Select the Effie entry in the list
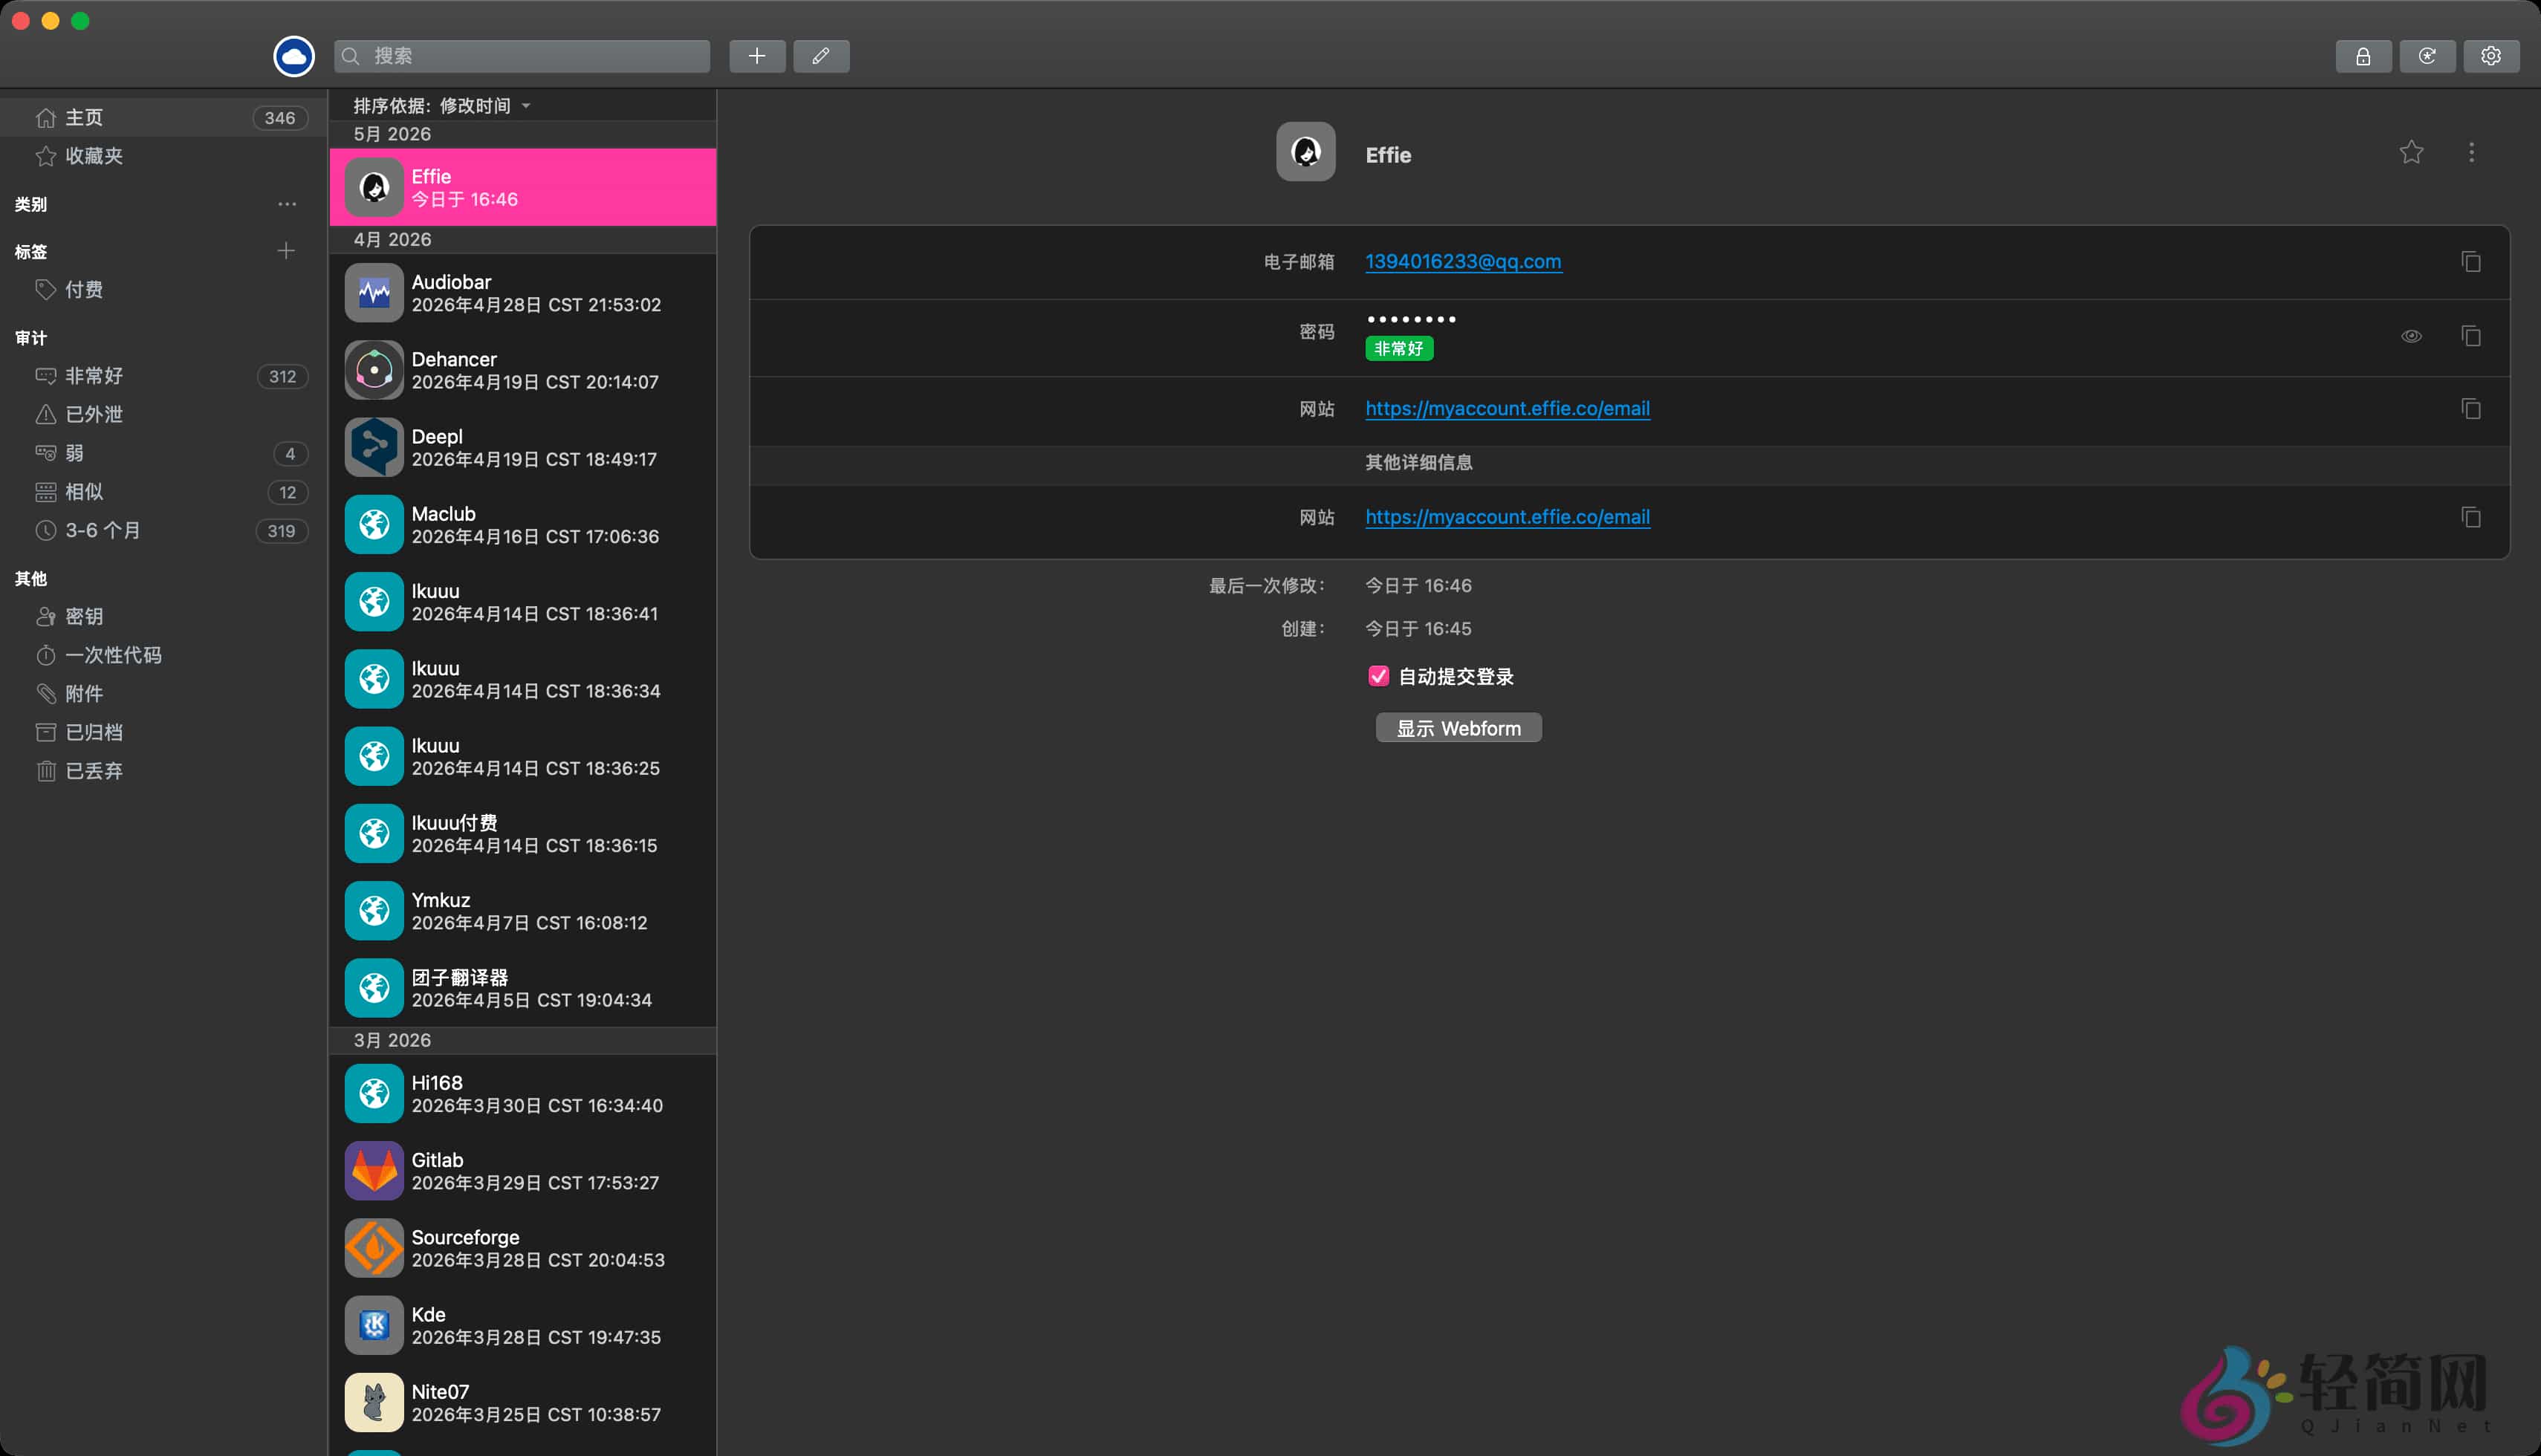Viewport: 2541px width, 1456px height. click(x=522, y=187)
